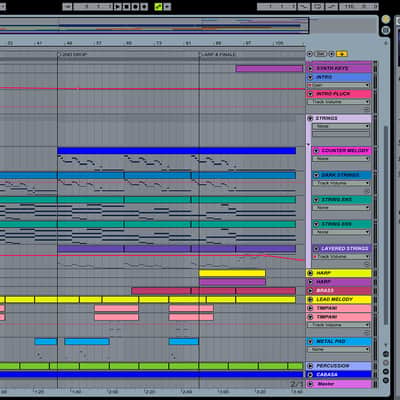Click the Stop button in transport
Image resolution: width=400 pixels, height=400 pixels.
[126, 6]
